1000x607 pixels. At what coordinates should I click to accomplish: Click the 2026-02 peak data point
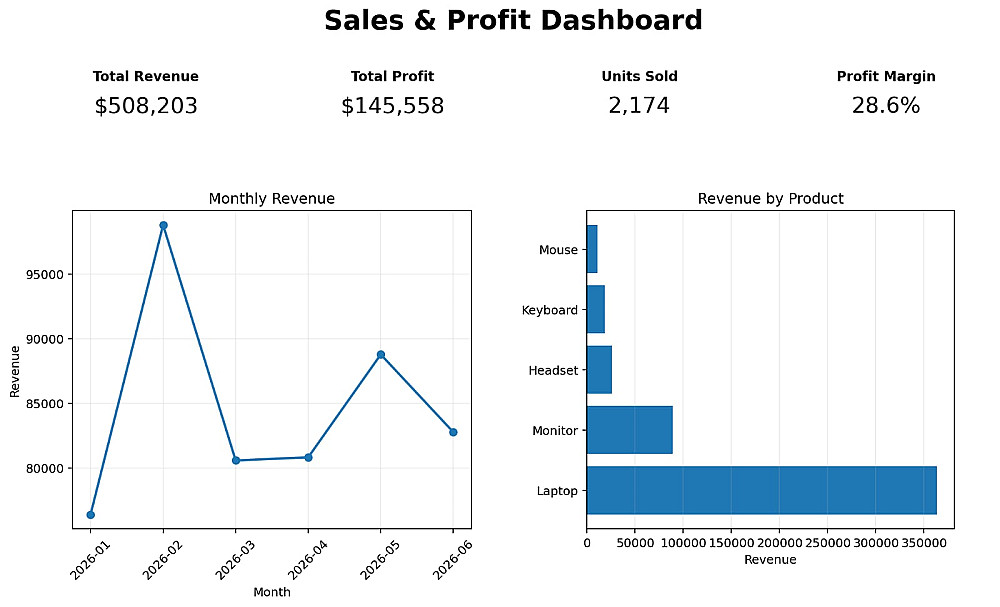click(163, 225)
